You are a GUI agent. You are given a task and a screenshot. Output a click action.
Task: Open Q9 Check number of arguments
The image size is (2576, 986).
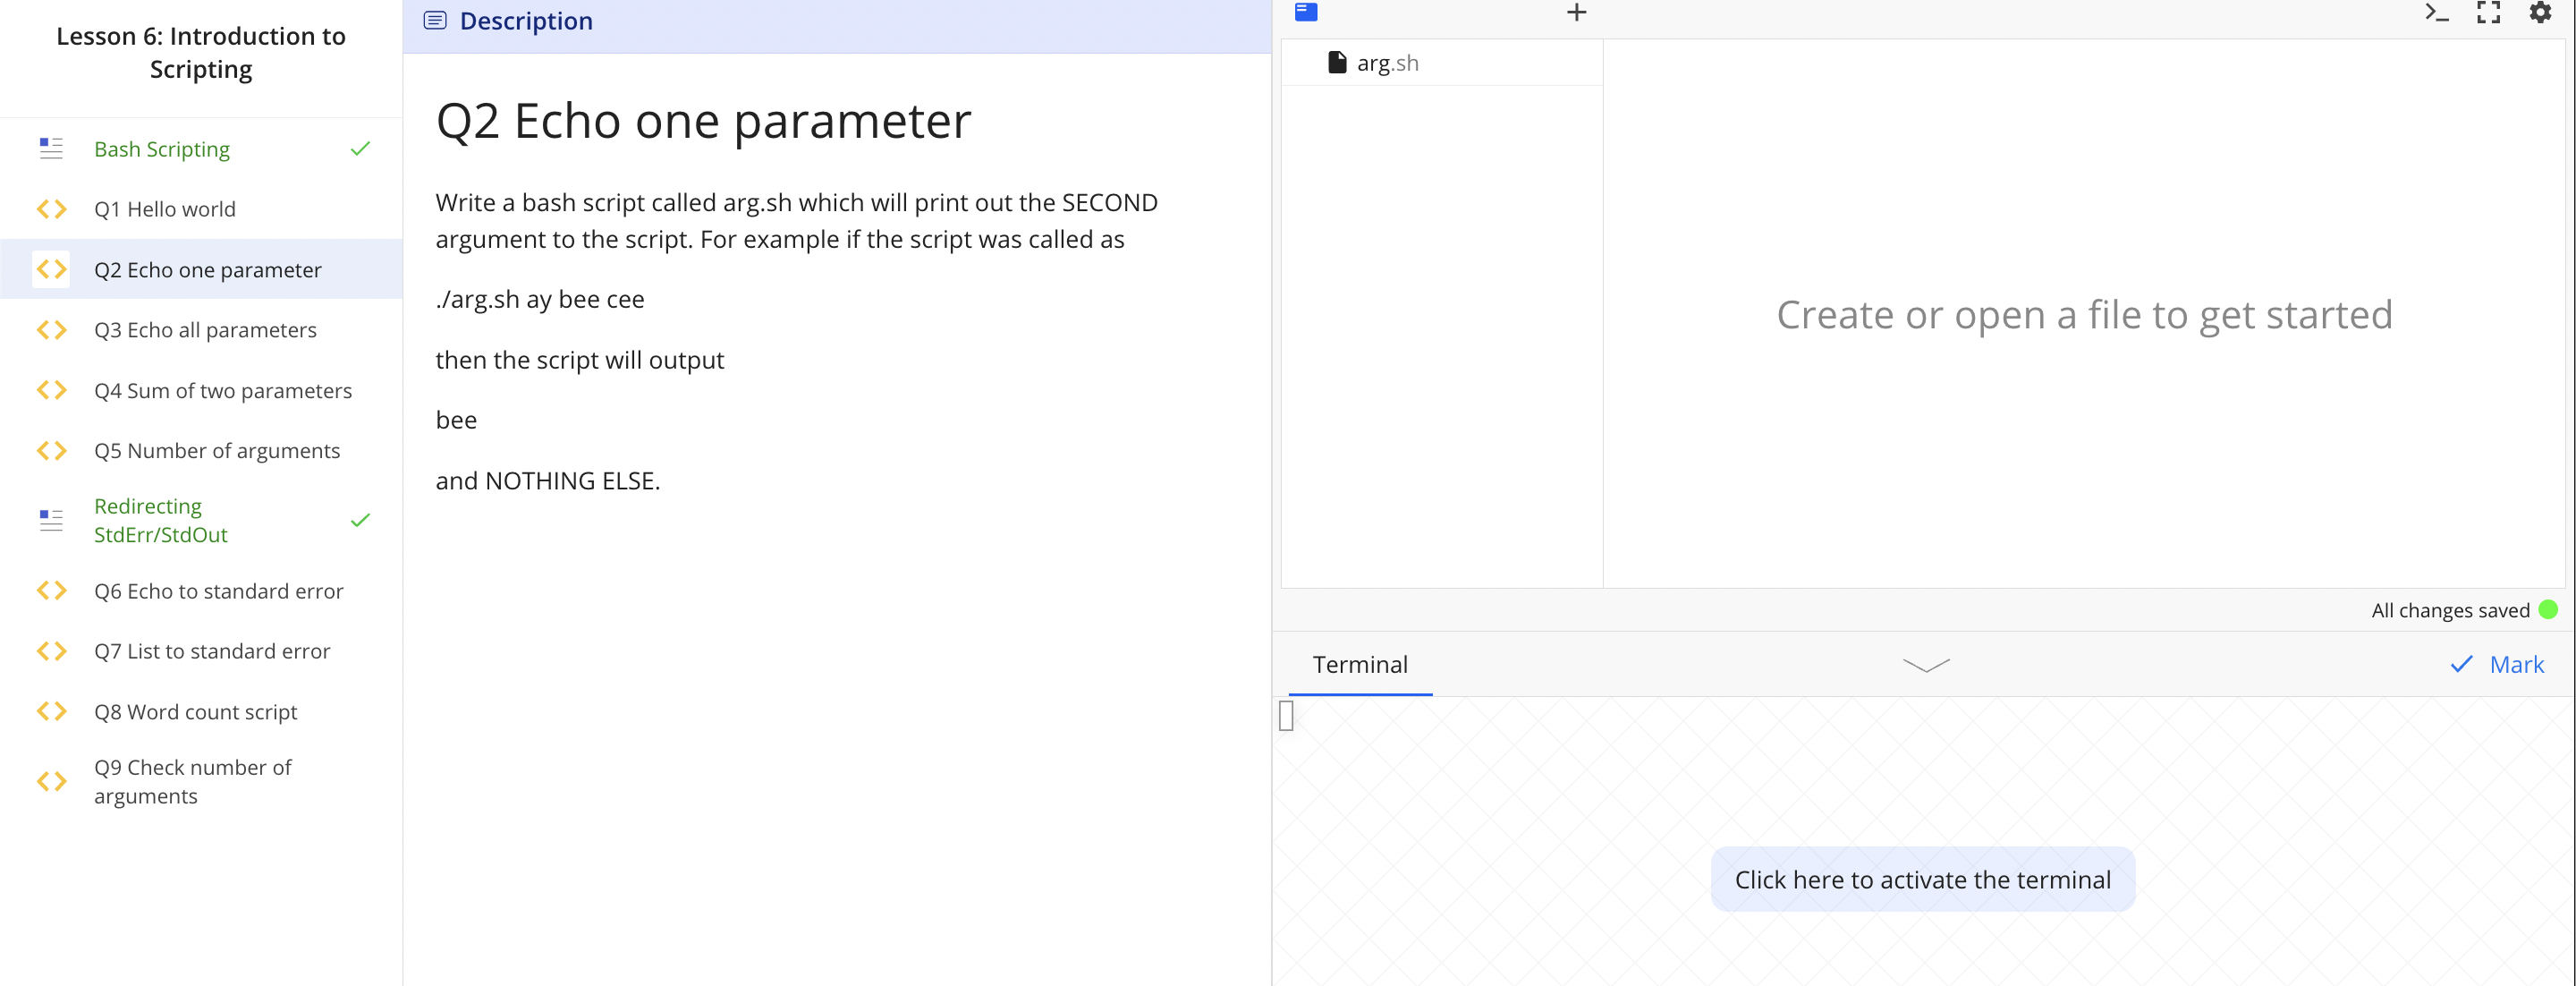coord(193,781)
